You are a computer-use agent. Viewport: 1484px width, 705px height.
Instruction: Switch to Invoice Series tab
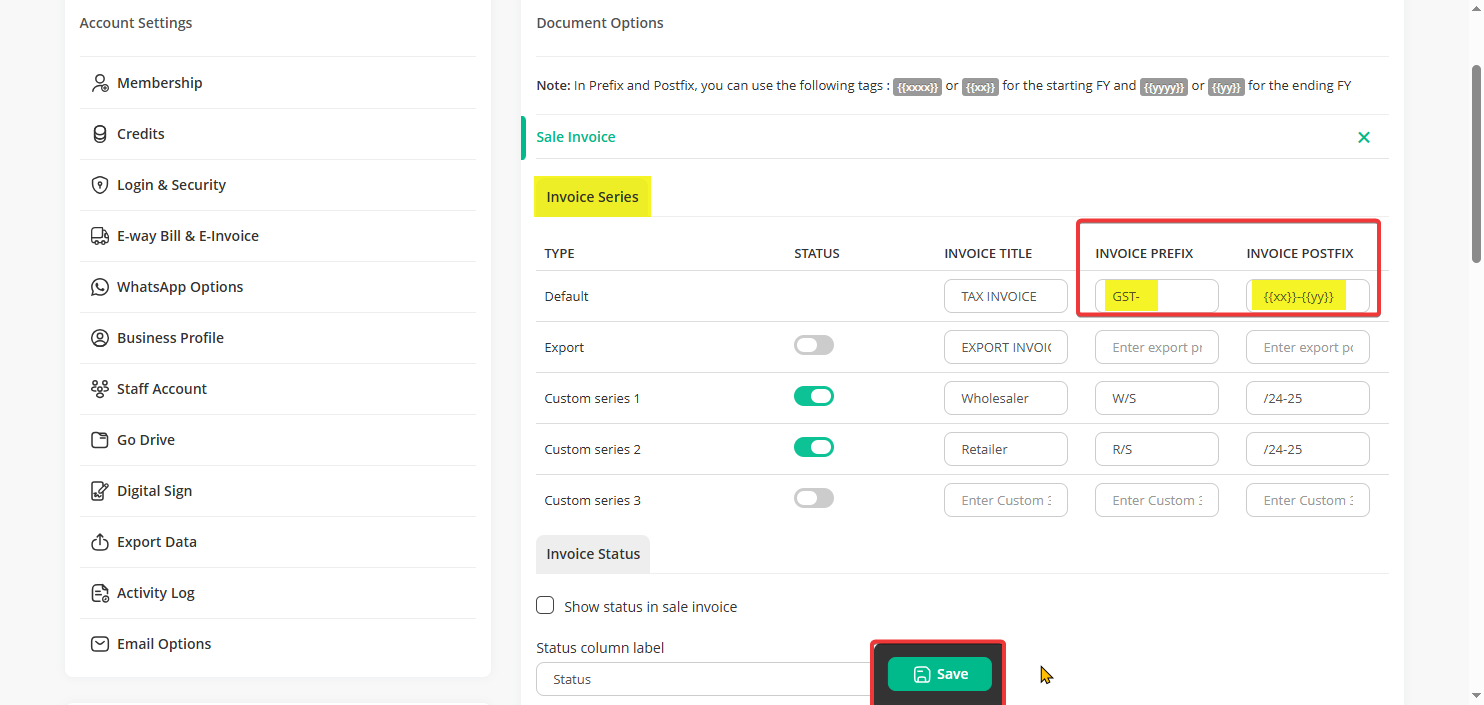pos(592,197)
